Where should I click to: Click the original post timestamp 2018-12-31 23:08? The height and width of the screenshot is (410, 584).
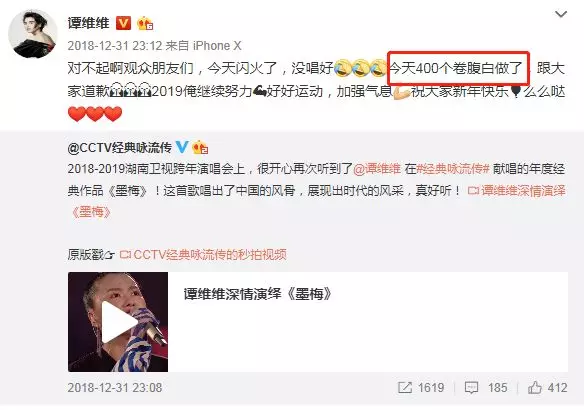point(115,388)
